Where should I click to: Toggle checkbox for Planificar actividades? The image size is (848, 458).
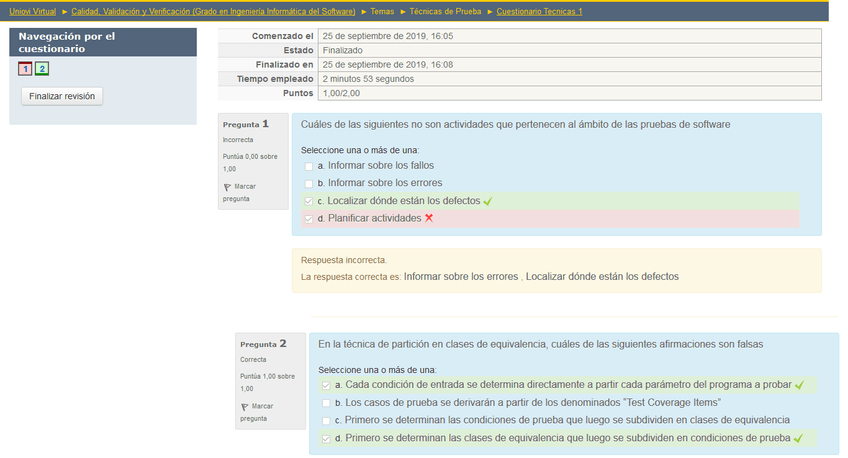coord(309,219)
